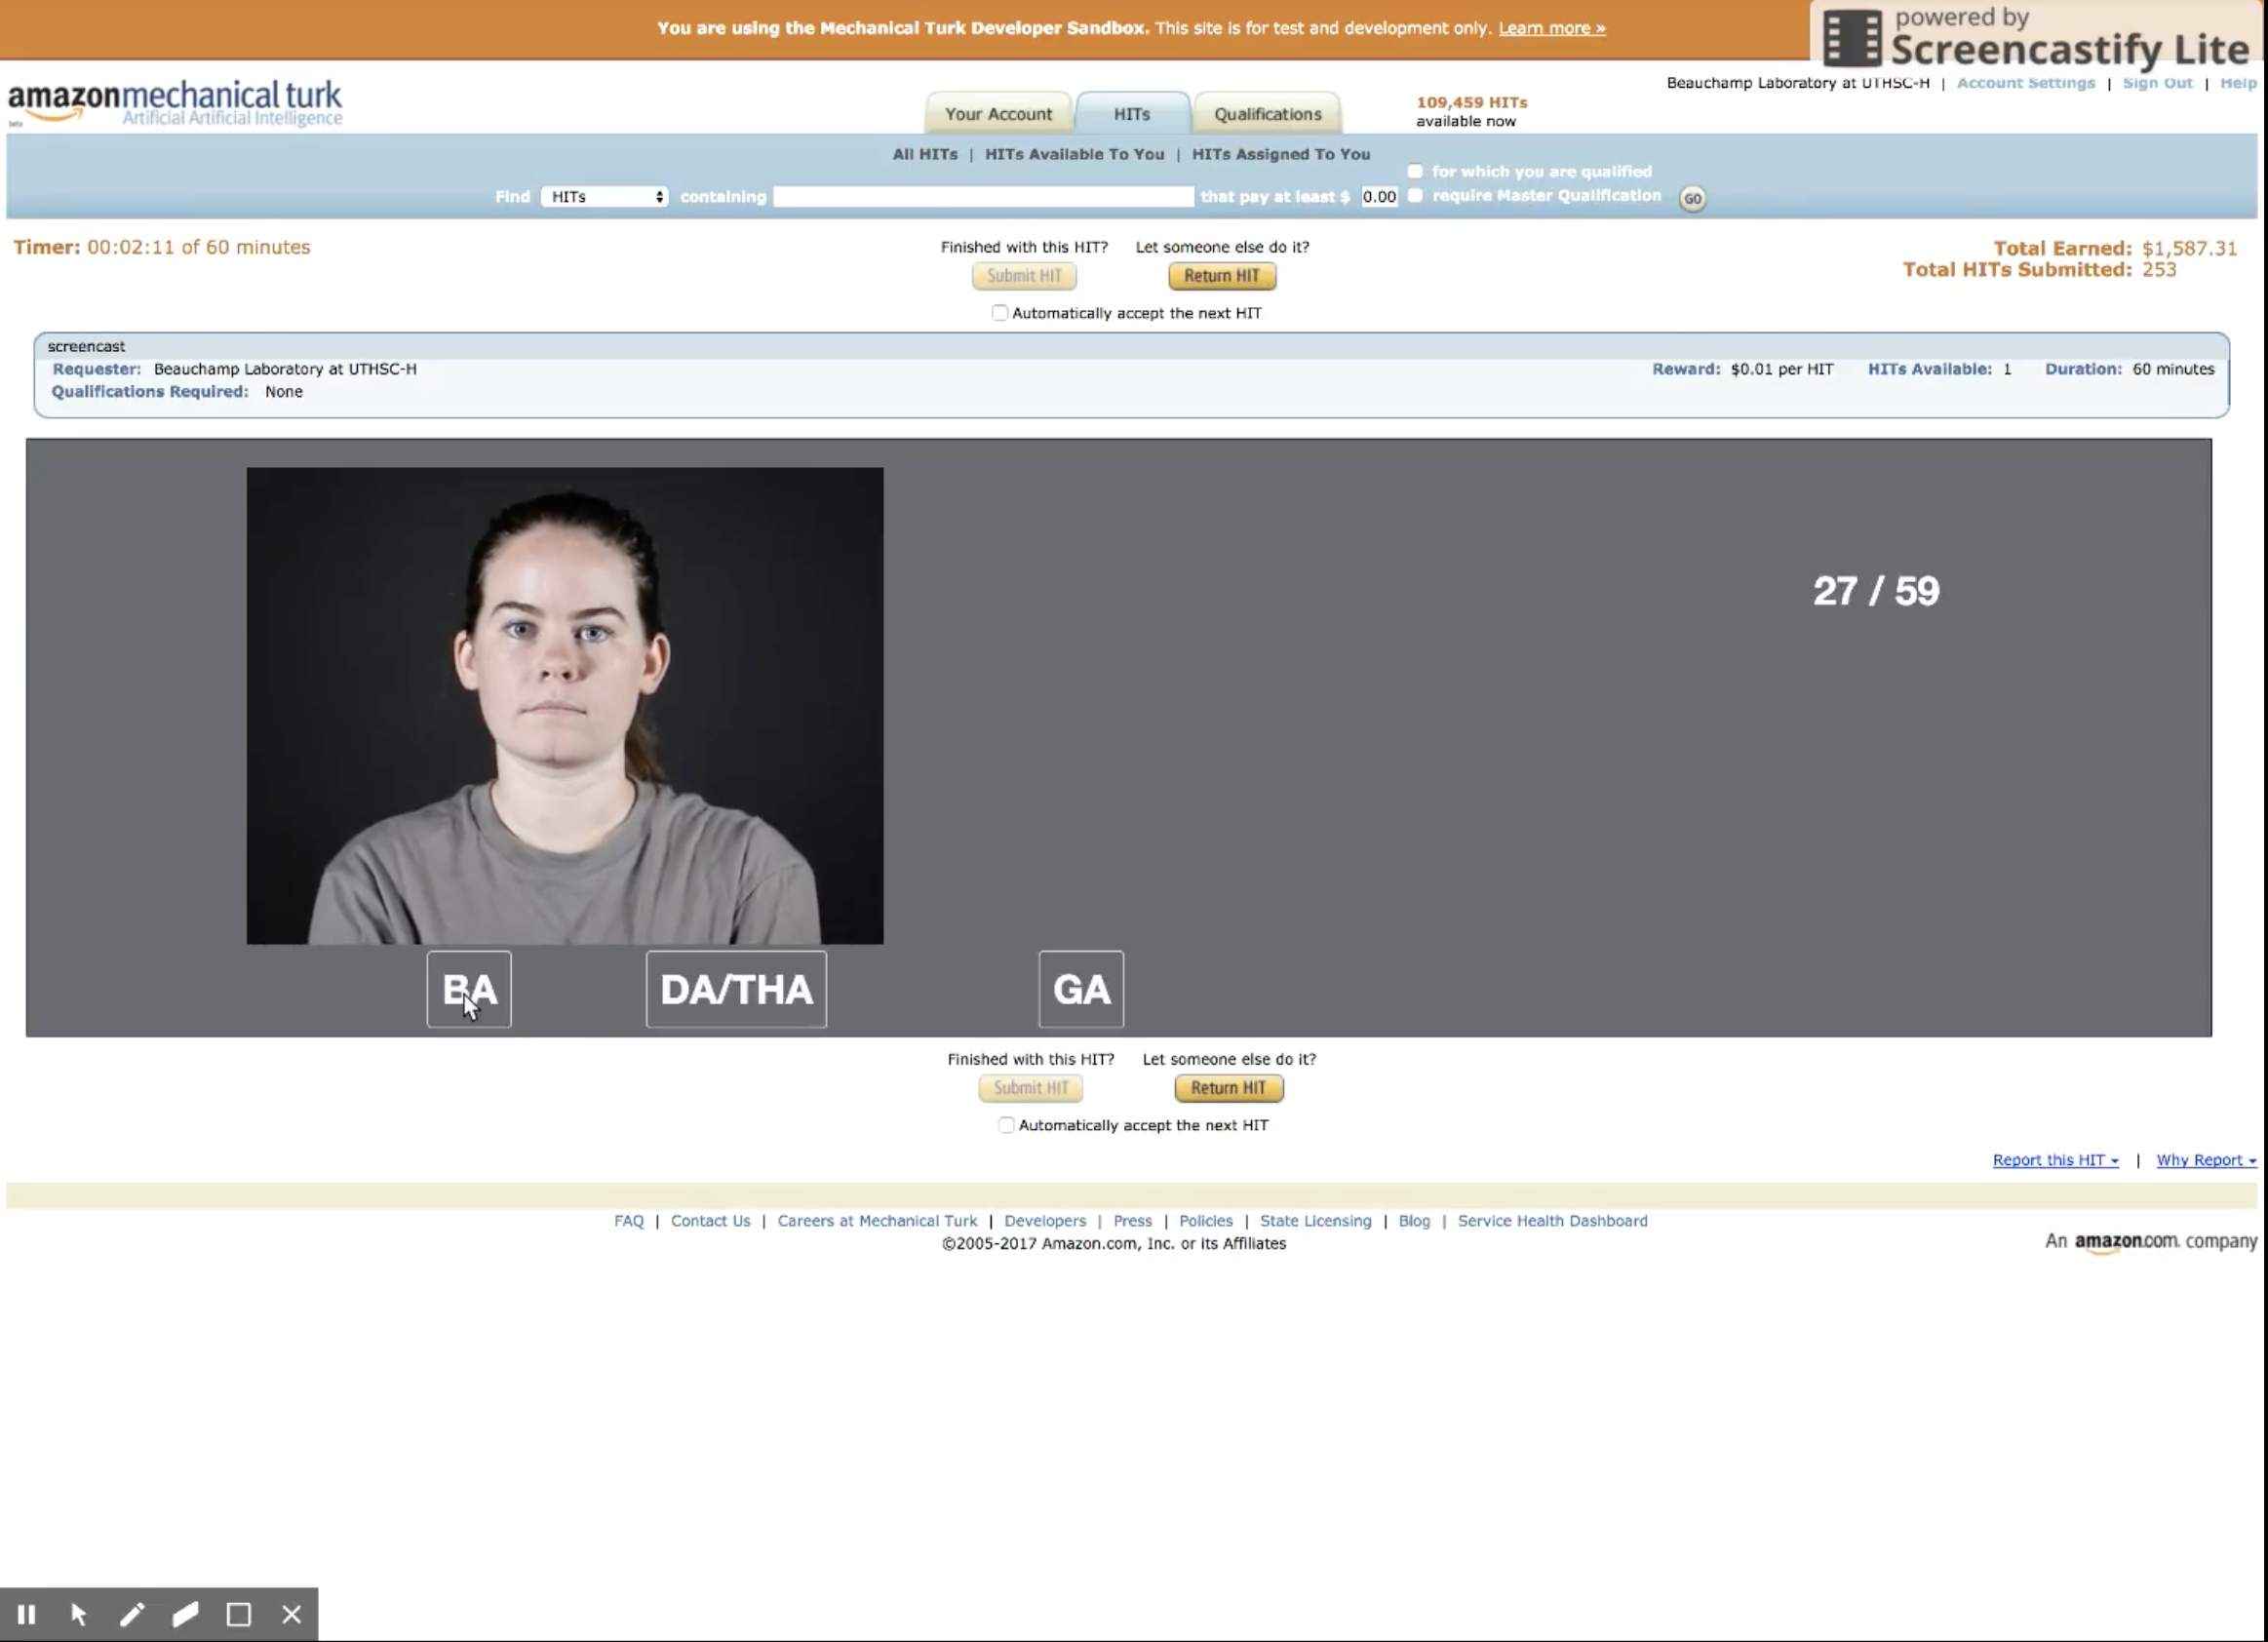2268x1642 pixels.
Task: Click the round GO search button
Action: [1692, 198]
